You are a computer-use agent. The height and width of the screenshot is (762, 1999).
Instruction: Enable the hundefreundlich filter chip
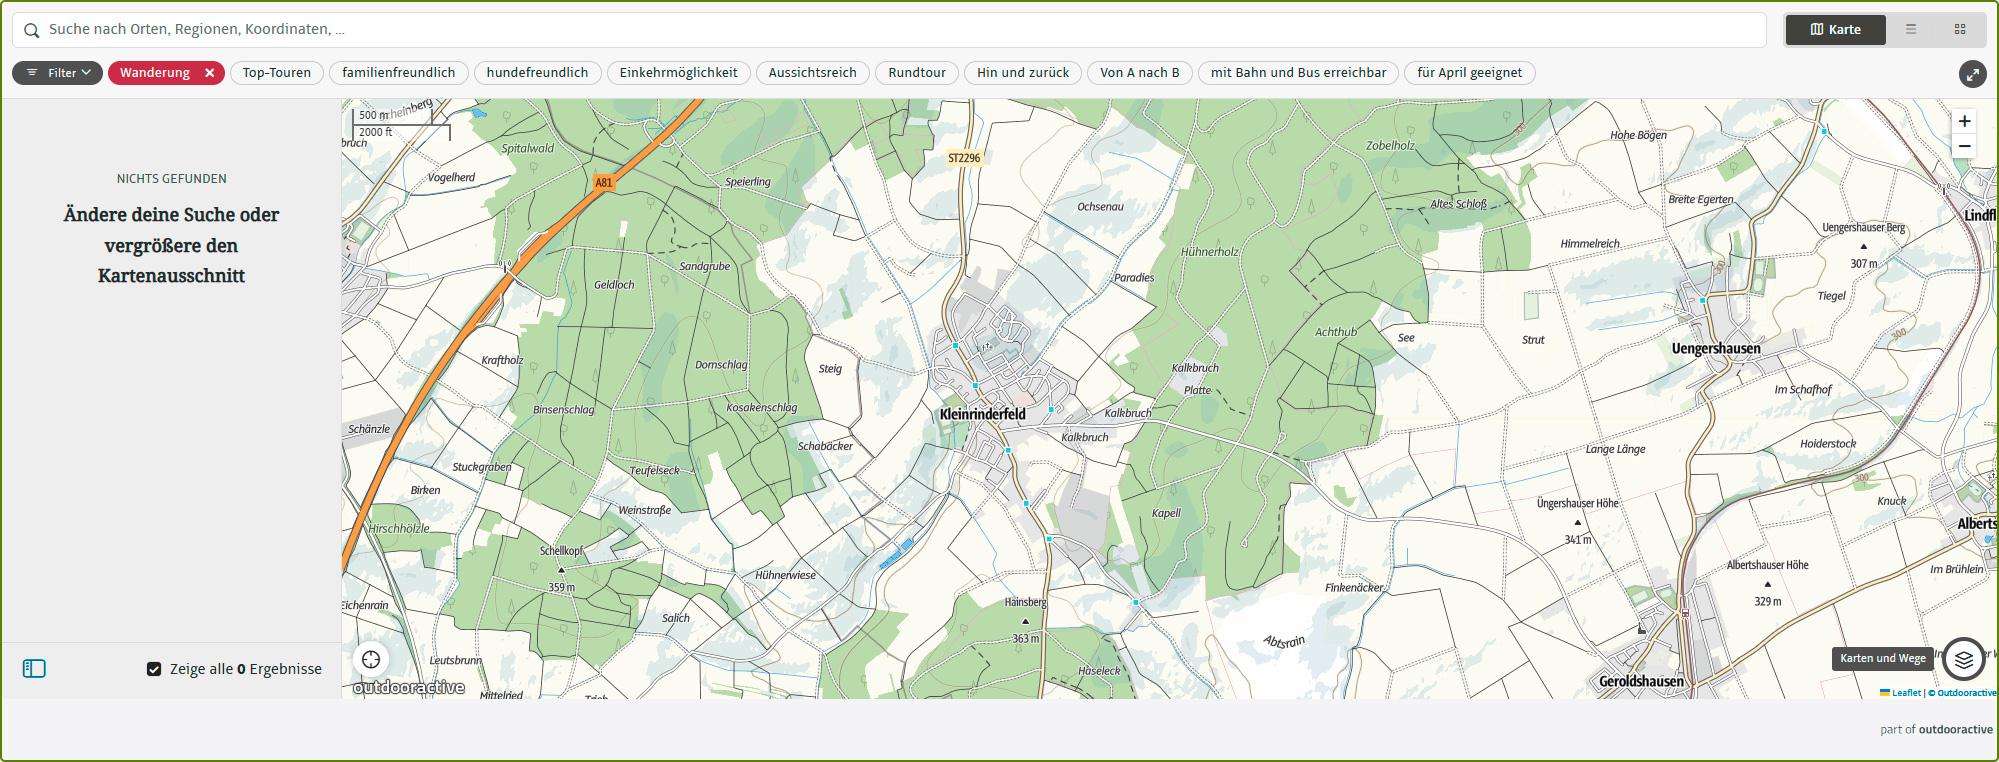pos(537,73)
